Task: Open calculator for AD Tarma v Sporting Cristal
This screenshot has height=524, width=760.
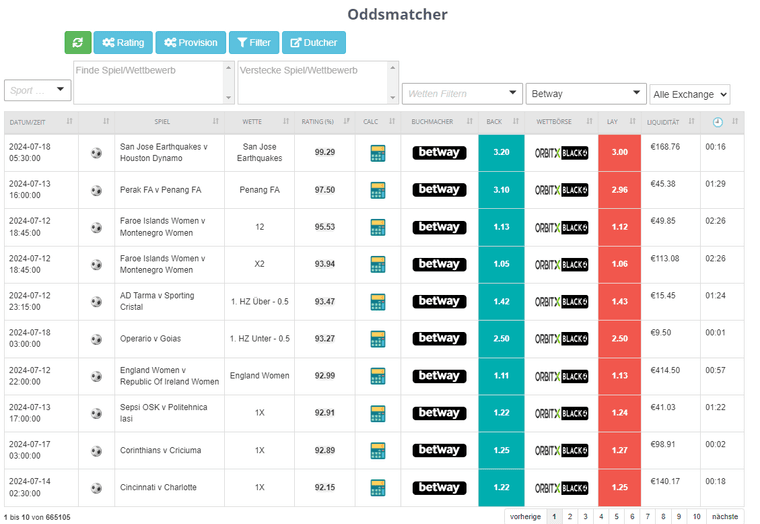Action: pos(378,302)
